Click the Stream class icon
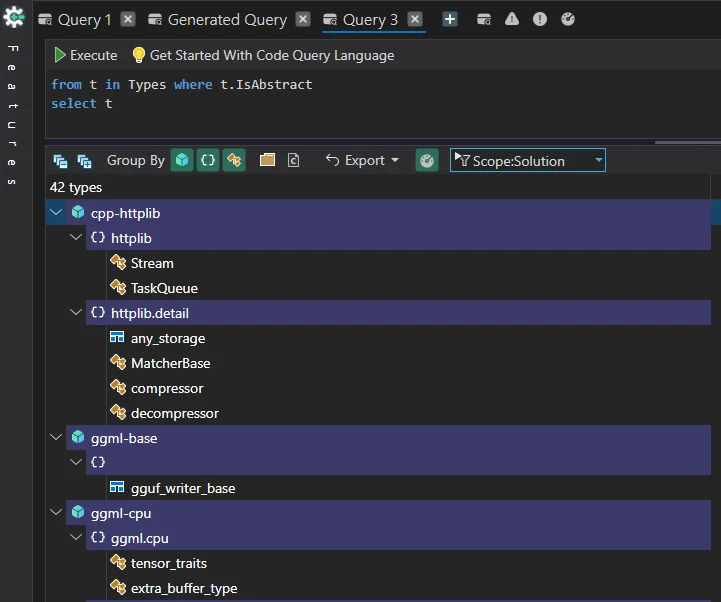721x602 pixels. (x=118, y=263)
